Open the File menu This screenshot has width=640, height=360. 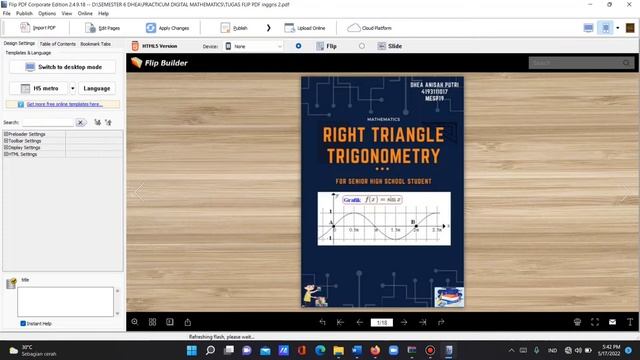[7, 13]
